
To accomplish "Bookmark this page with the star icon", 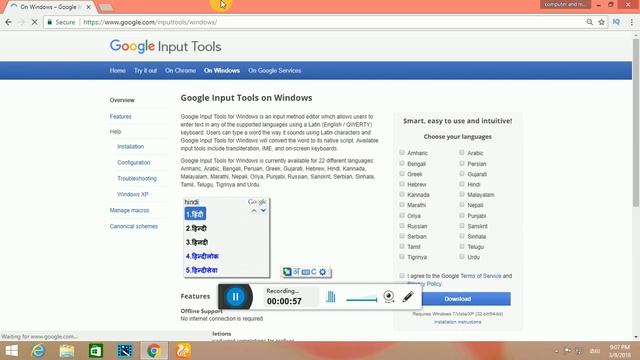I will [x=601, y=22].
